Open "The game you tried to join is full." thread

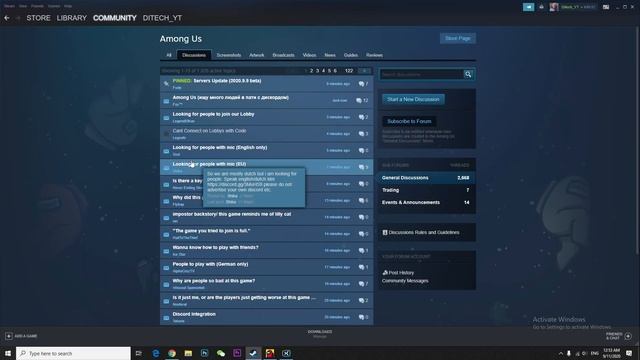click(x=266, y=234)
